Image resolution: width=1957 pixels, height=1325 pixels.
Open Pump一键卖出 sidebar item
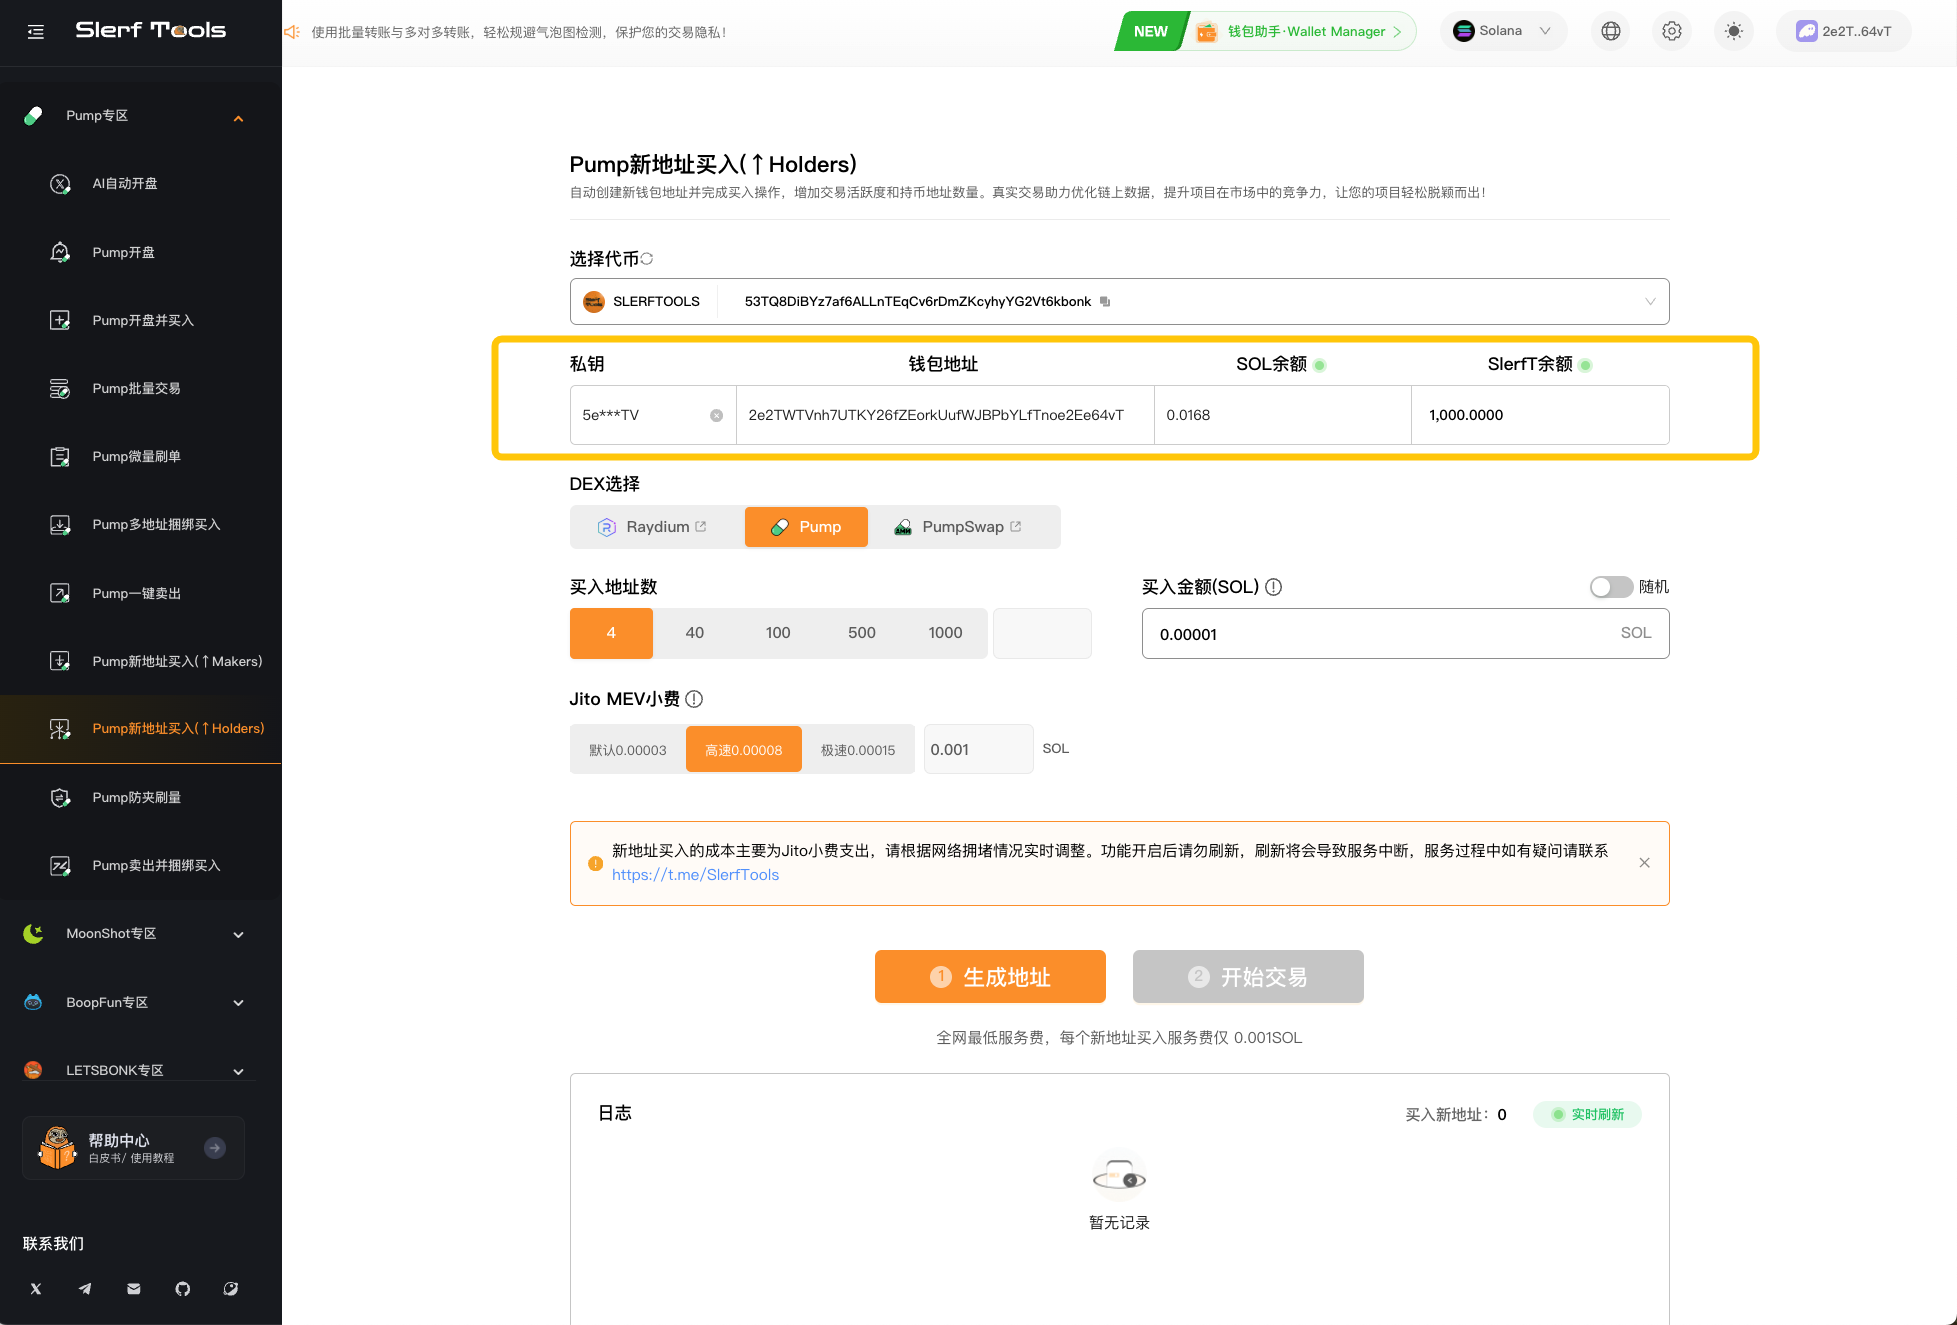(140, 593)
